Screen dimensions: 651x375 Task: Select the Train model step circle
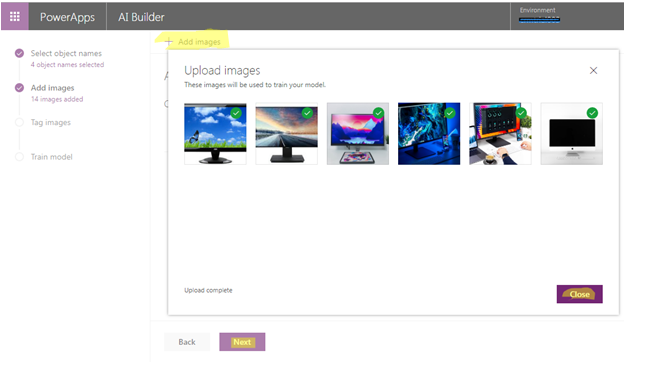pyautogui.click(x=19, y=157)
